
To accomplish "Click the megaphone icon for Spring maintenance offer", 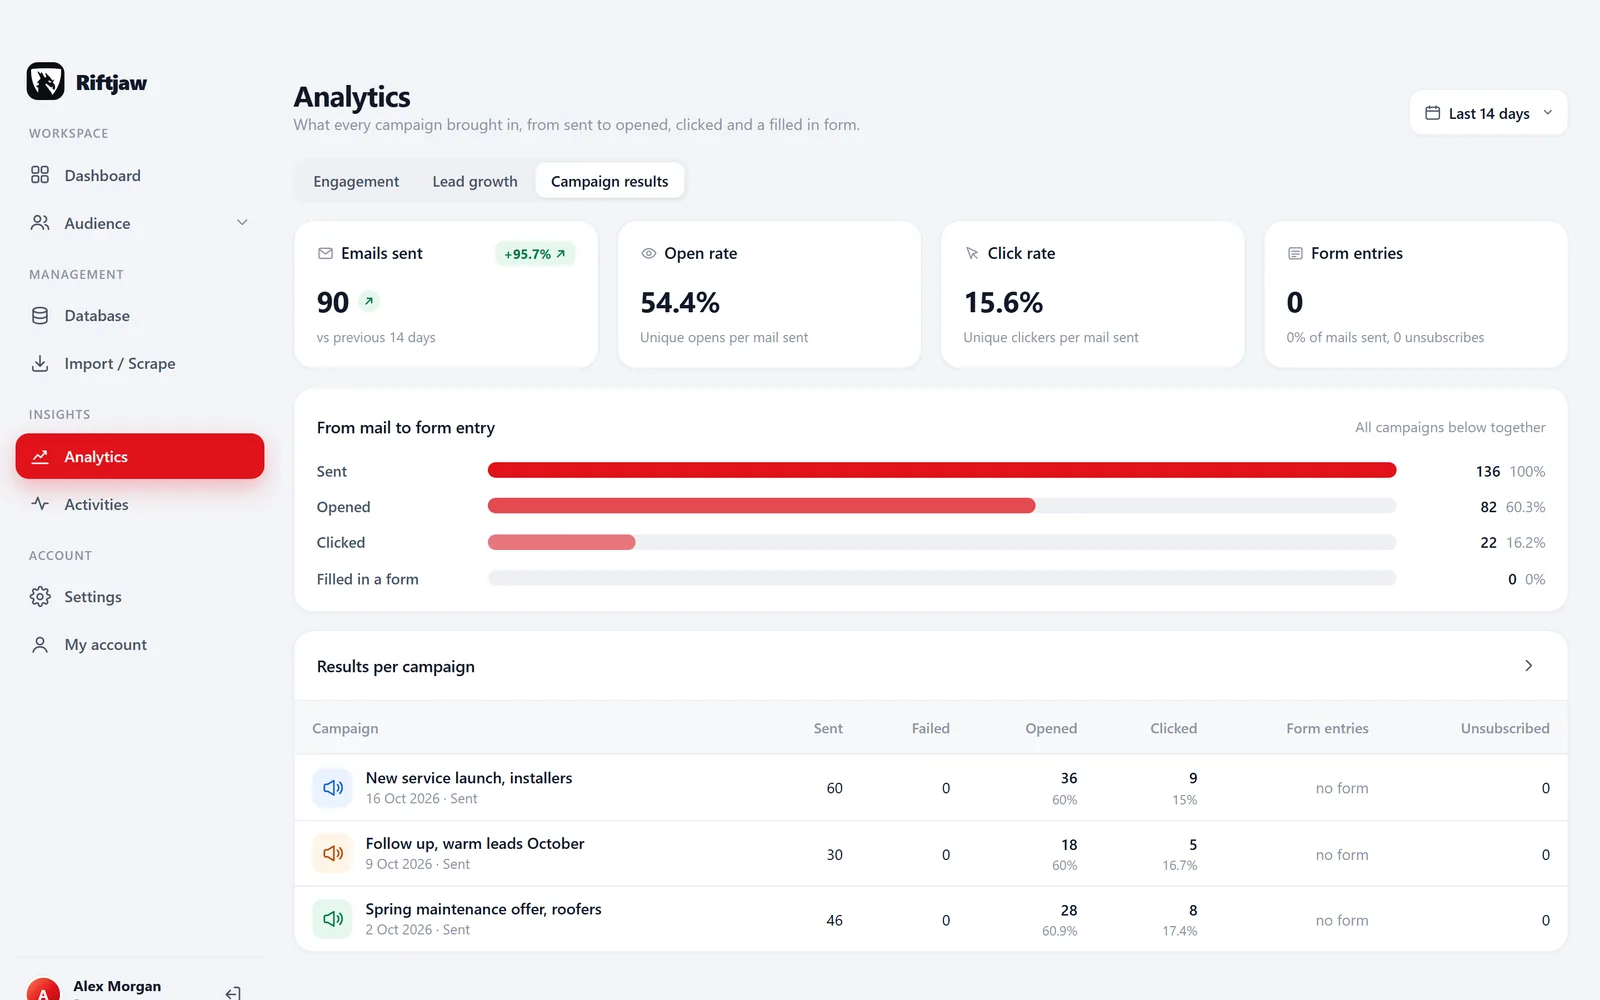I will tap(332, 919).
